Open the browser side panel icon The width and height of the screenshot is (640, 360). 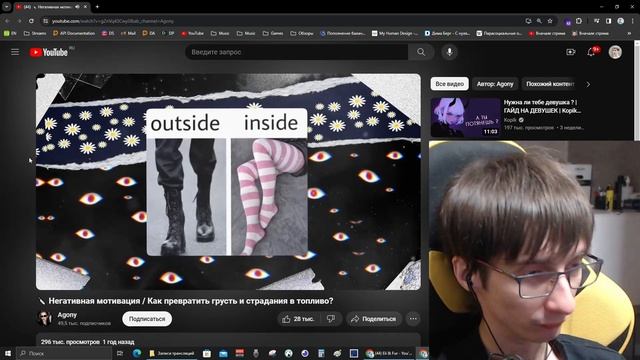(x=609, y=21)
